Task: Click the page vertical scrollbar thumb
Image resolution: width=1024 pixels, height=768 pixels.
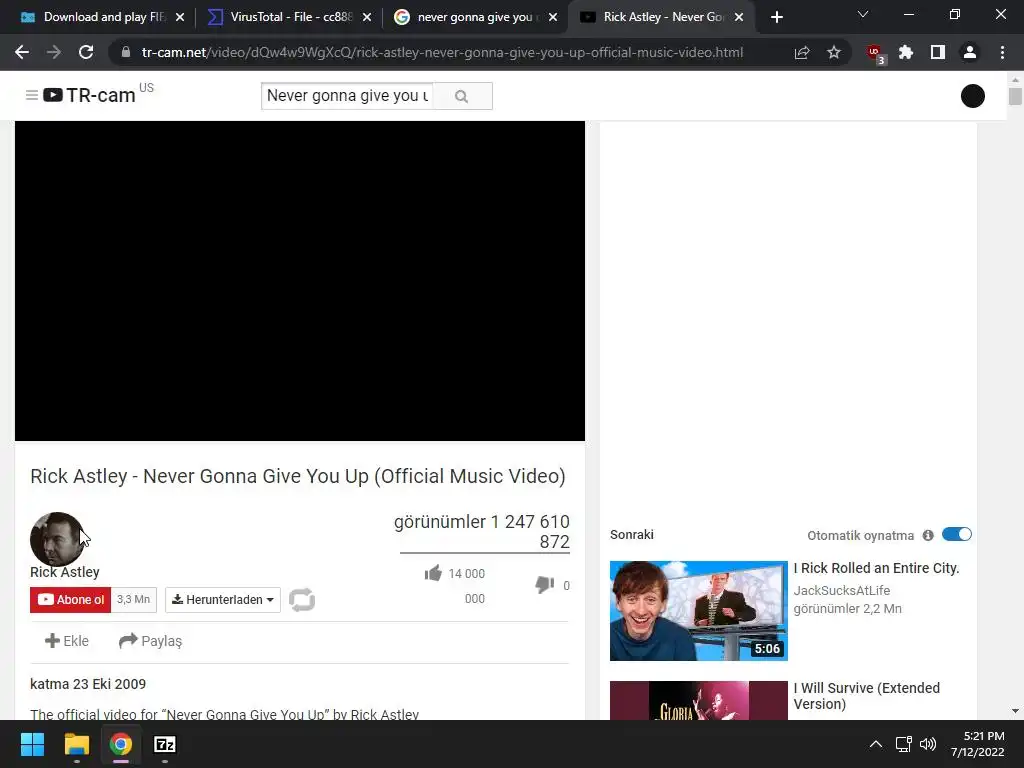Action: 1015,96
